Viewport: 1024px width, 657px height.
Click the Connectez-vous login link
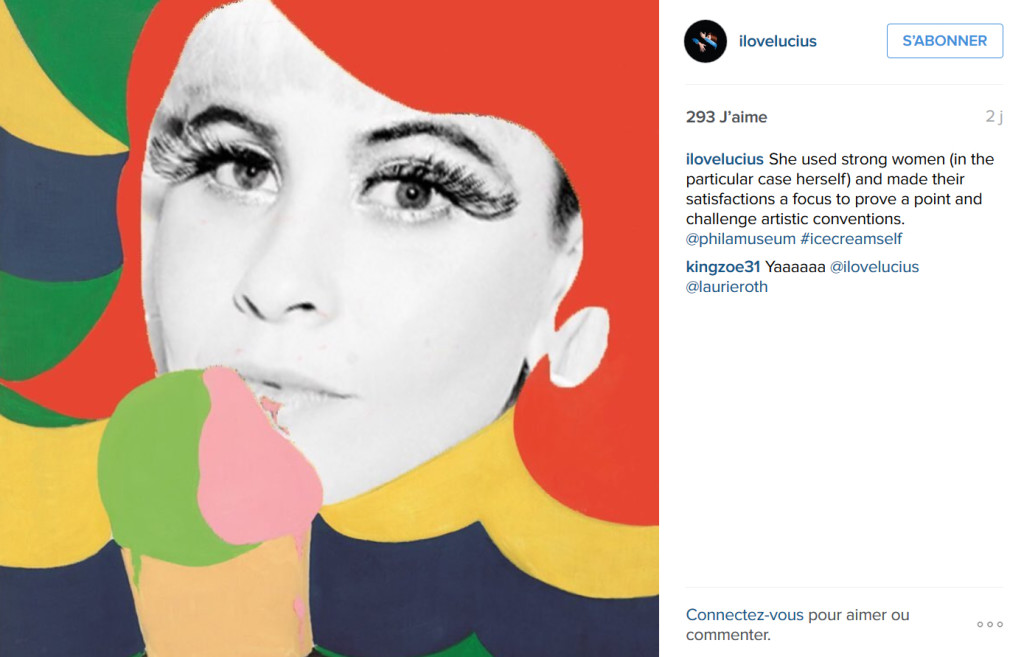pos(744,615)
